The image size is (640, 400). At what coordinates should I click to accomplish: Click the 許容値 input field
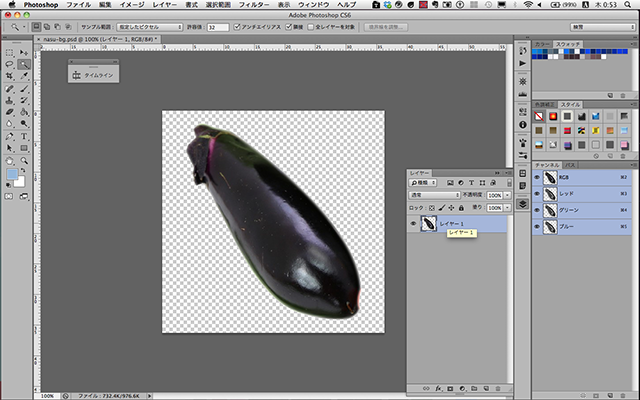tap(217, 27)
